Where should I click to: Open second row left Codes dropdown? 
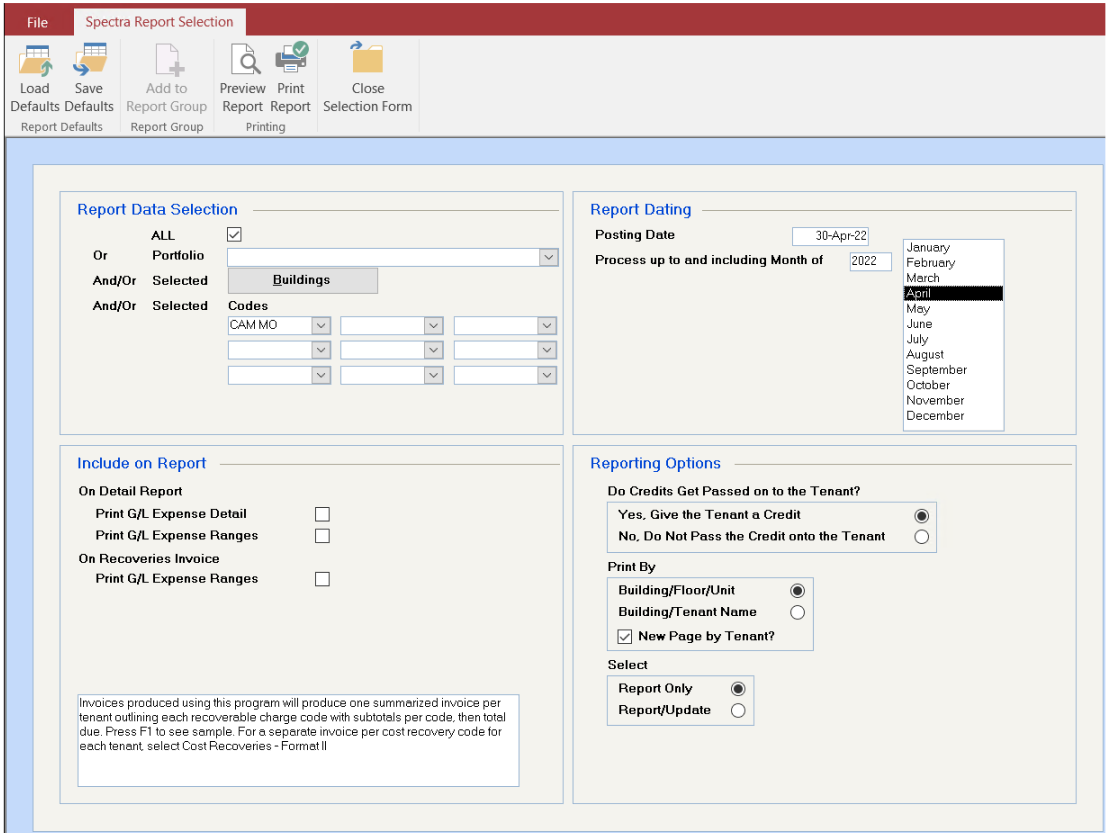tap(321, 350)
